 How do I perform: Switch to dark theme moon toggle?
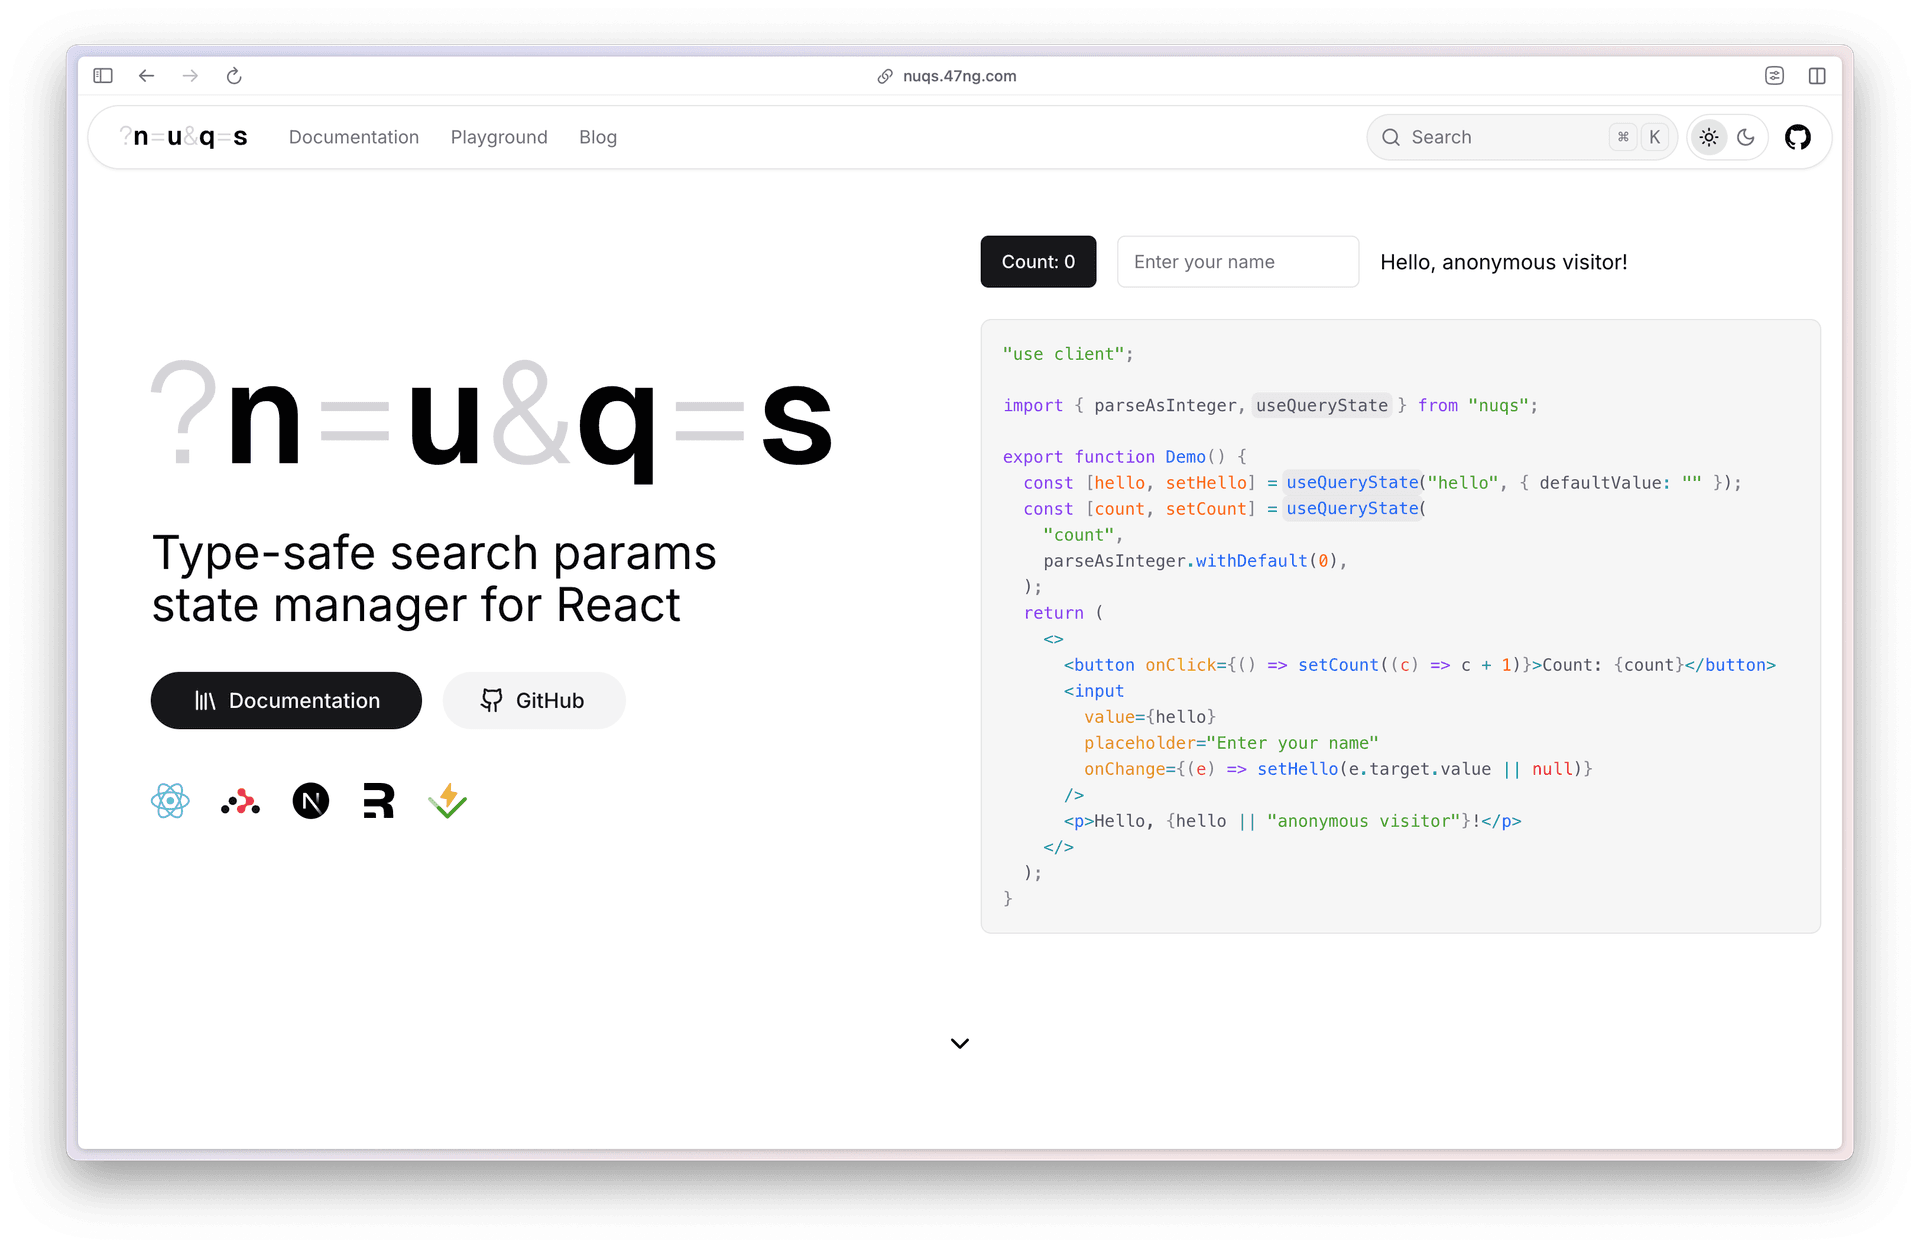click(x=1746, y=137)
